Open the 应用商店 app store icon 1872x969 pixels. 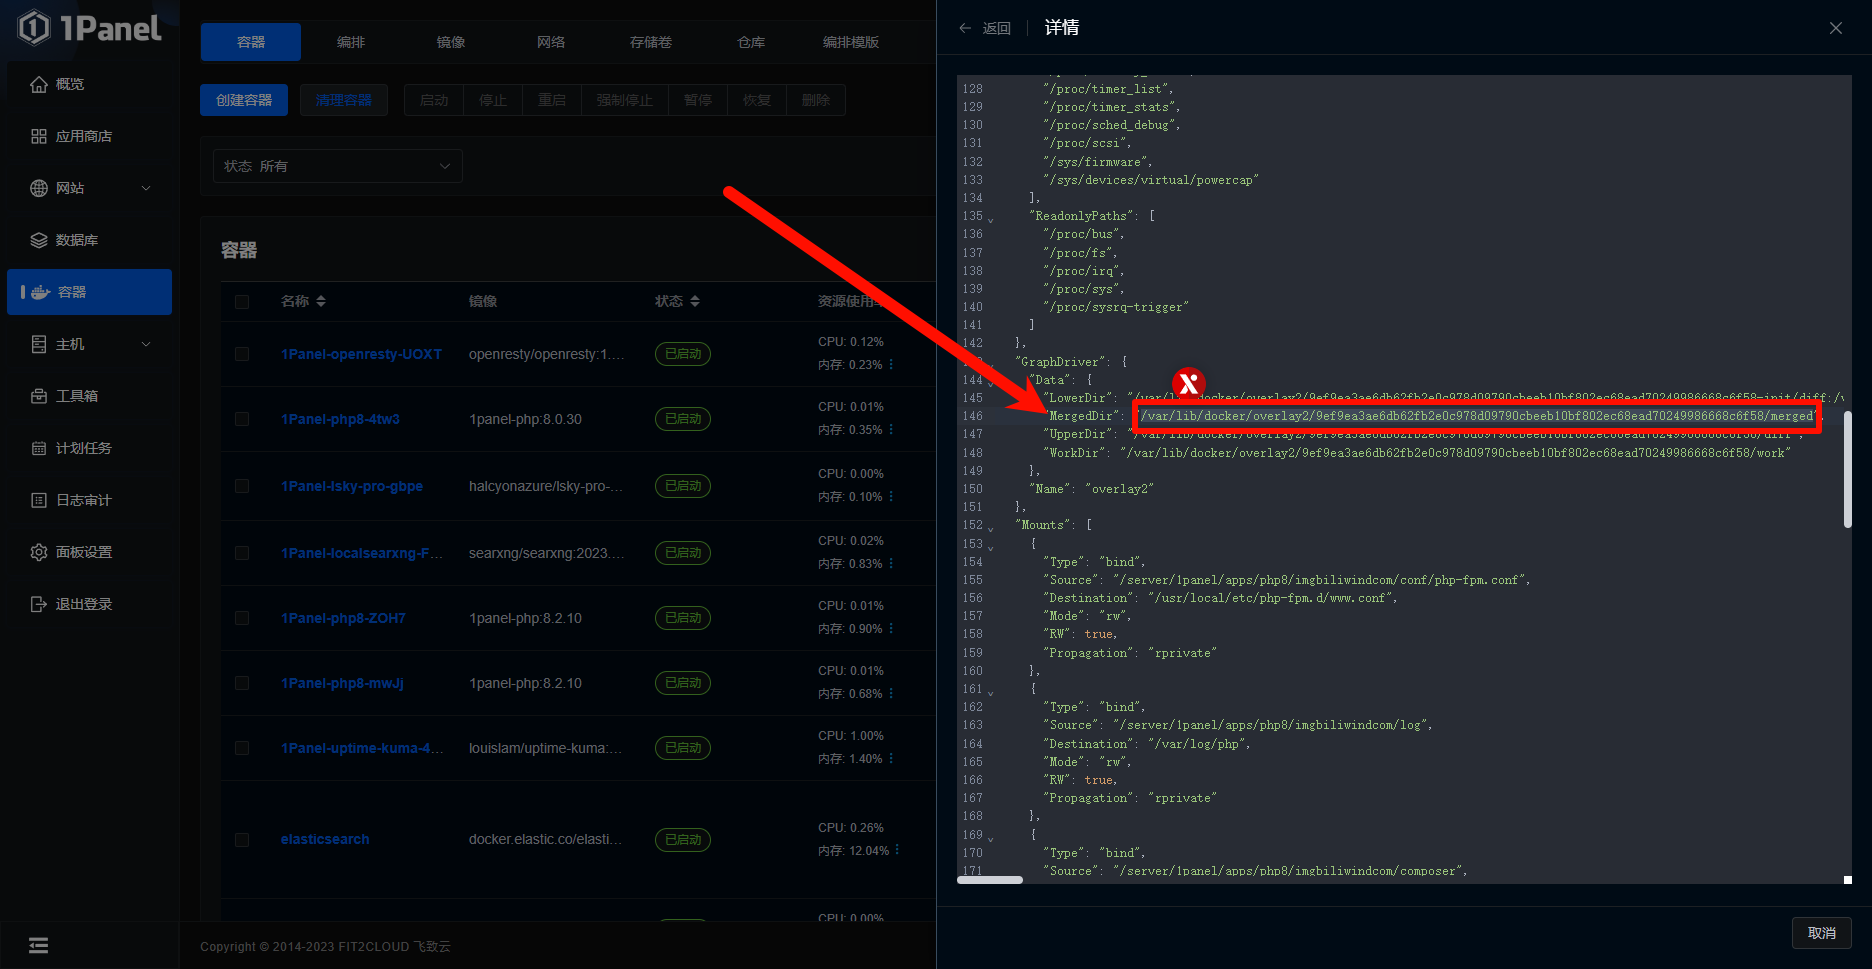point(39,136)
